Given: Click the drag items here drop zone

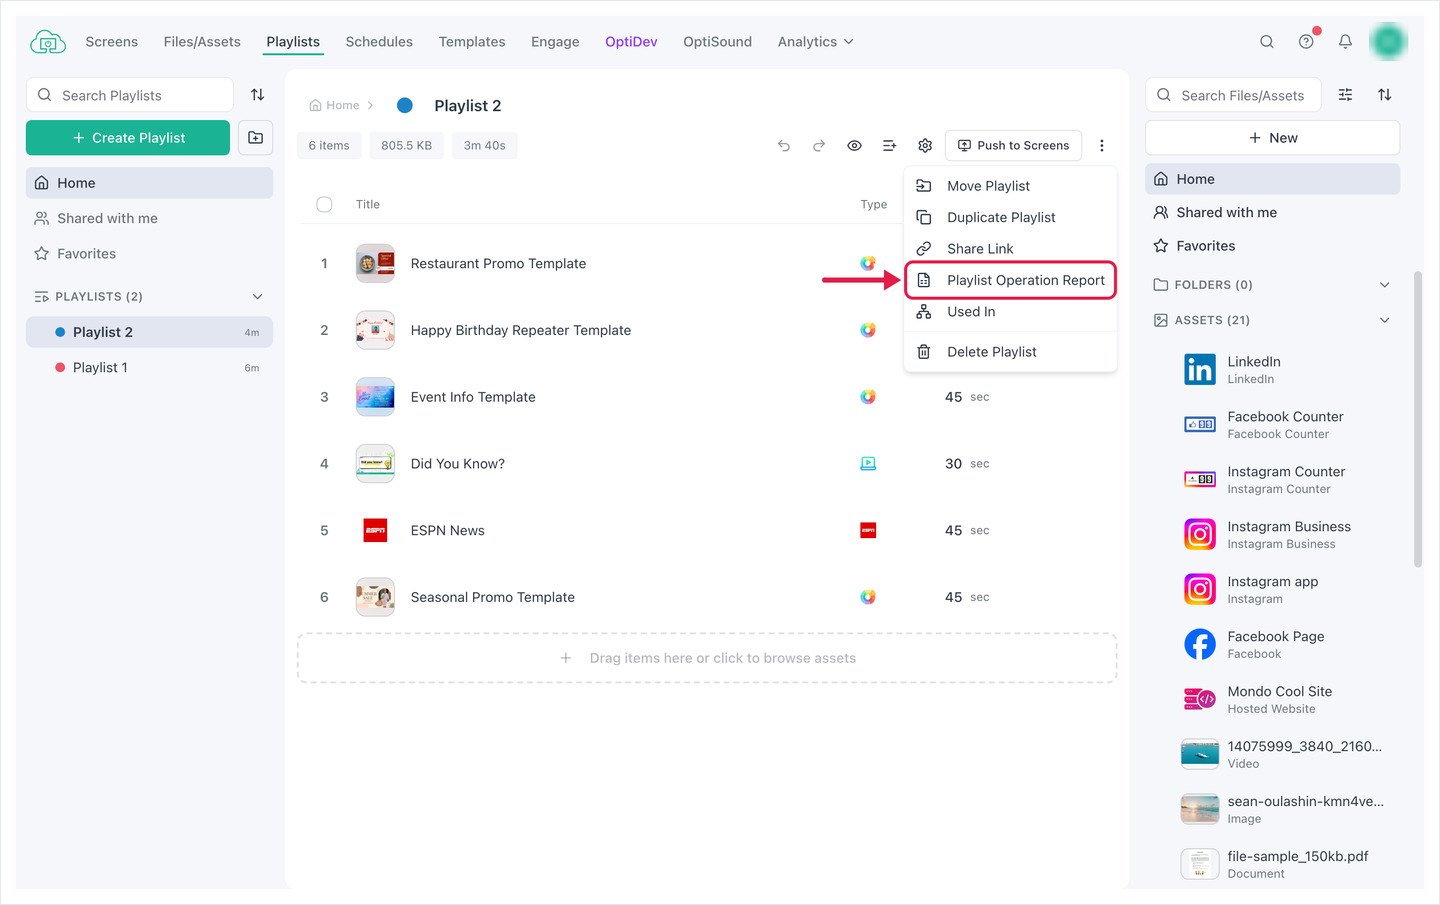Looking at the screenshot, I should (707, 658).
